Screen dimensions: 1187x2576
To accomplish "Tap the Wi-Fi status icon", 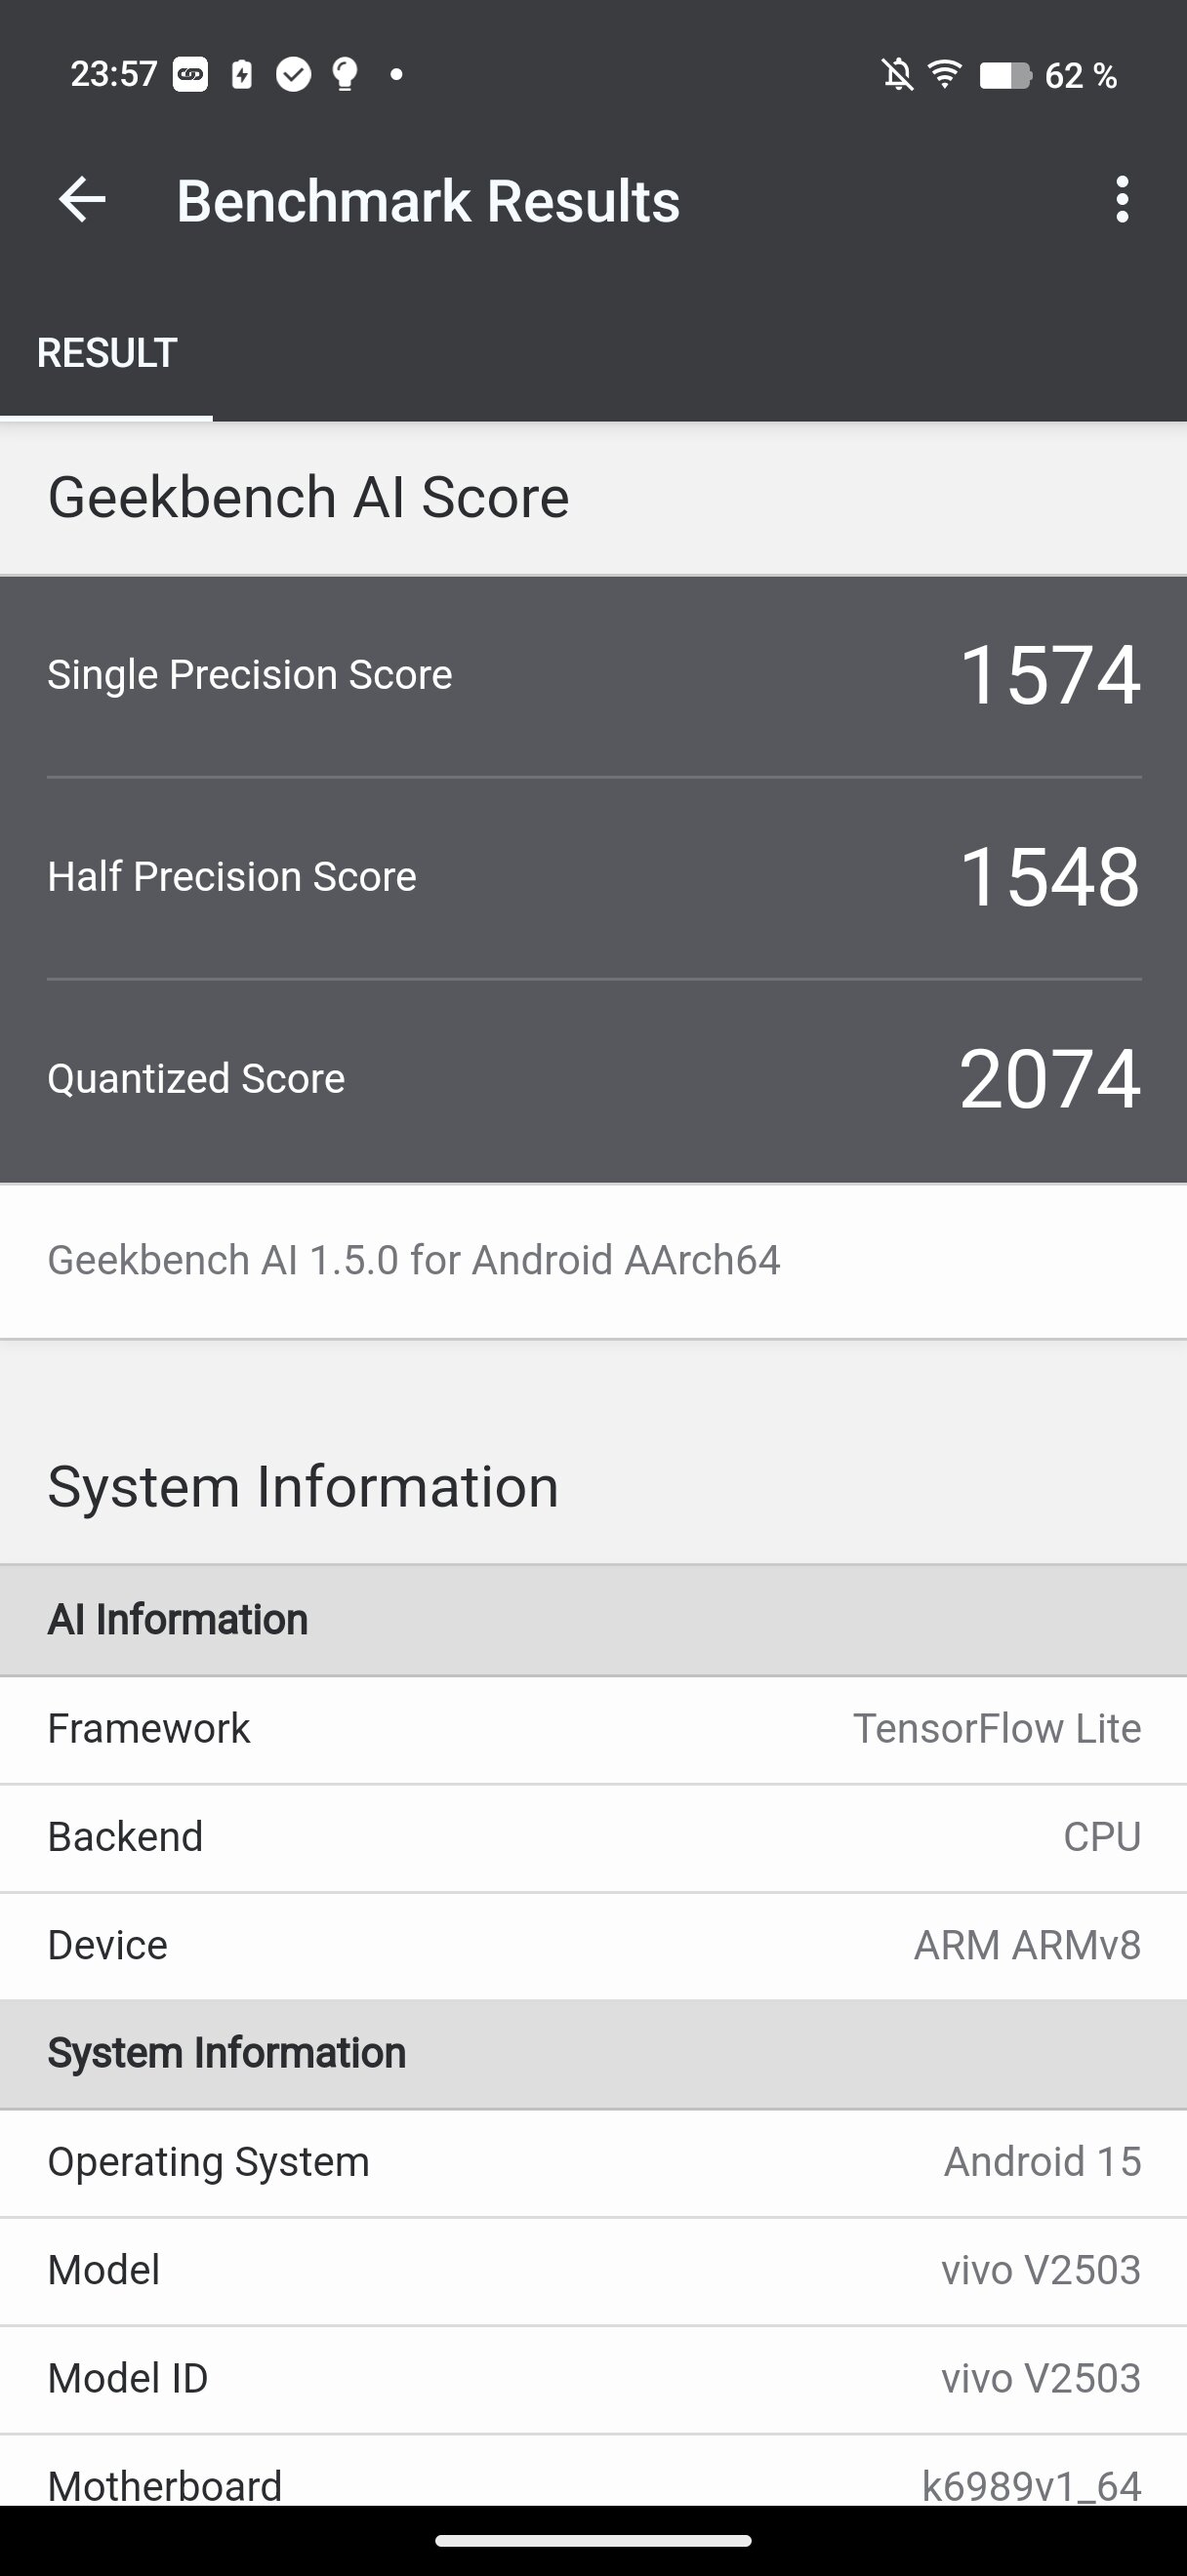I will pos(944,74).
